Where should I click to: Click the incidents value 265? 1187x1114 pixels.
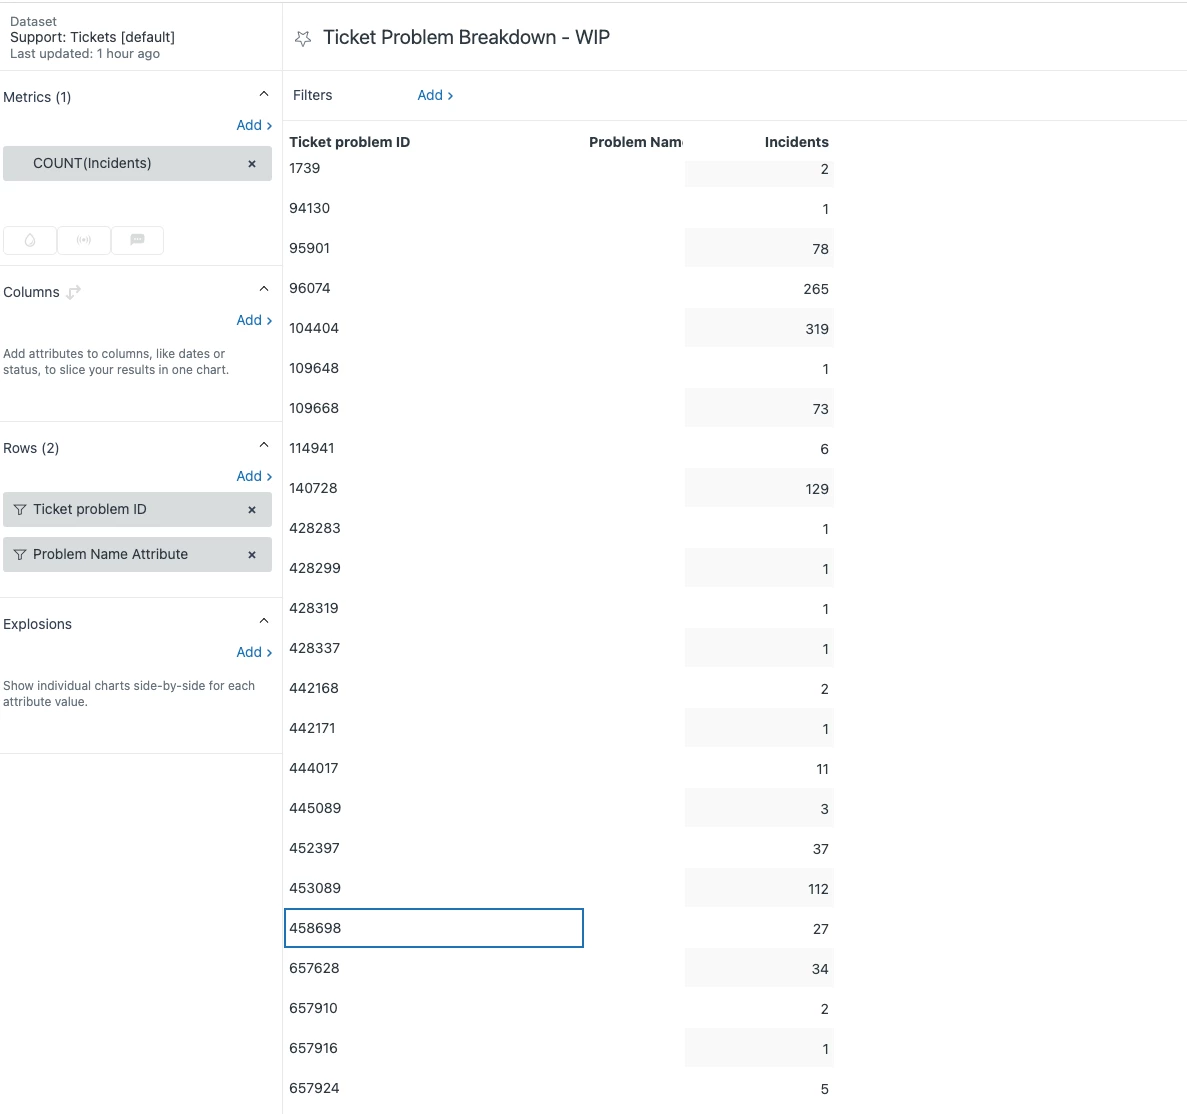[x=816, y=289]
